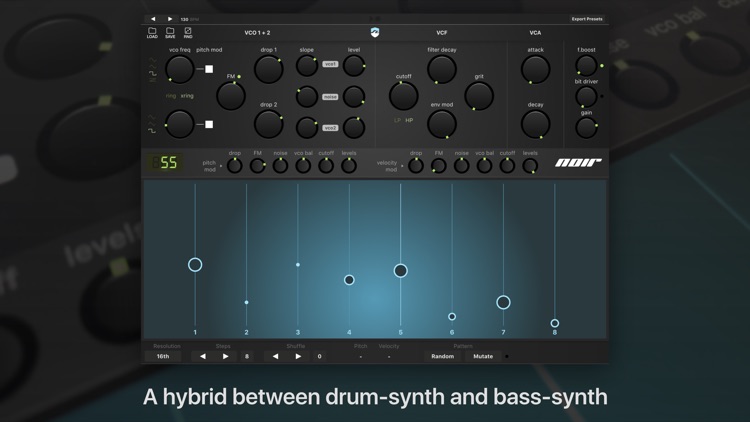Toggle the bit driver LED indicator
The image size is (750, 422).
tap(602, 96)
